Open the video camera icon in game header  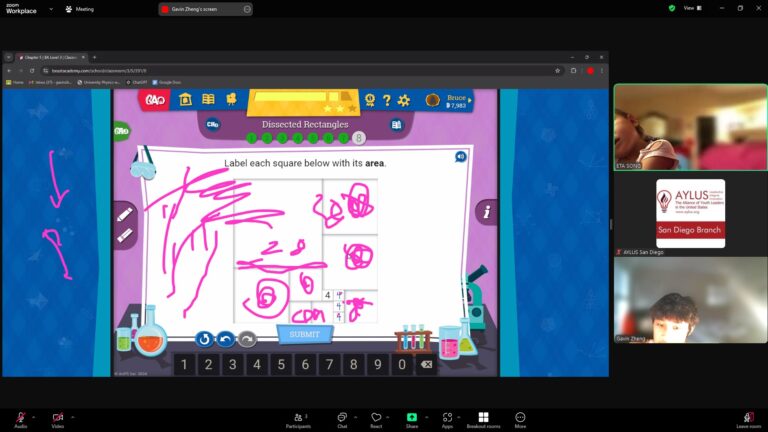[x=231, y=99]
